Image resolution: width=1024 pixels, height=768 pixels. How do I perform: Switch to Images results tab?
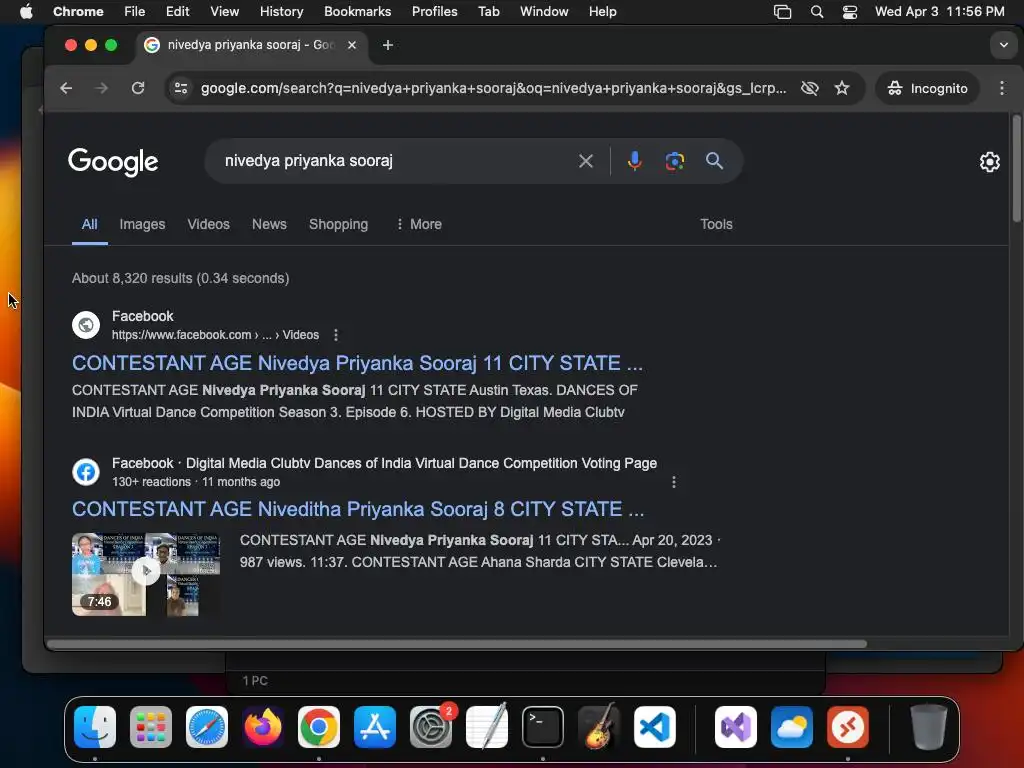tap(142, 225)
